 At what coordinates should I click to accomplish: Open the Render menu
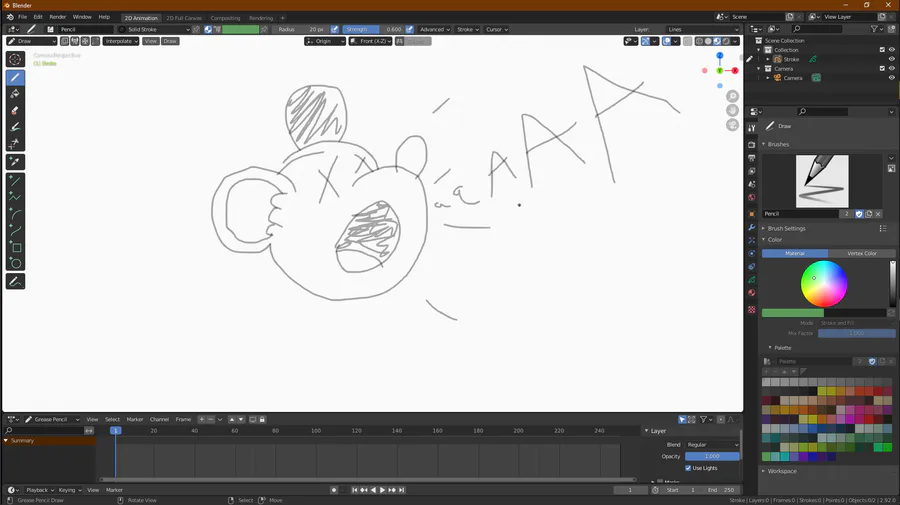[57, 17]
